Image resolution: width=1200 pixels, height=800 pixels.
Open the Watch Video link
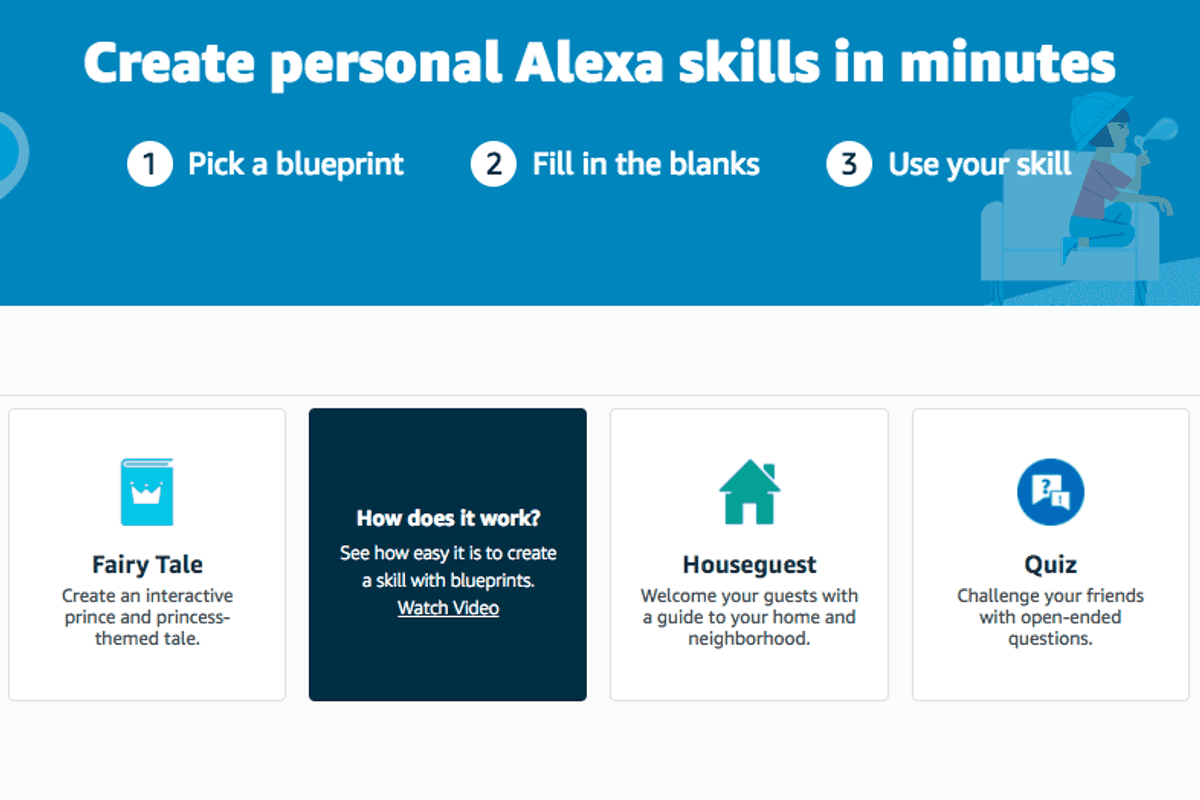coord(447,607)
